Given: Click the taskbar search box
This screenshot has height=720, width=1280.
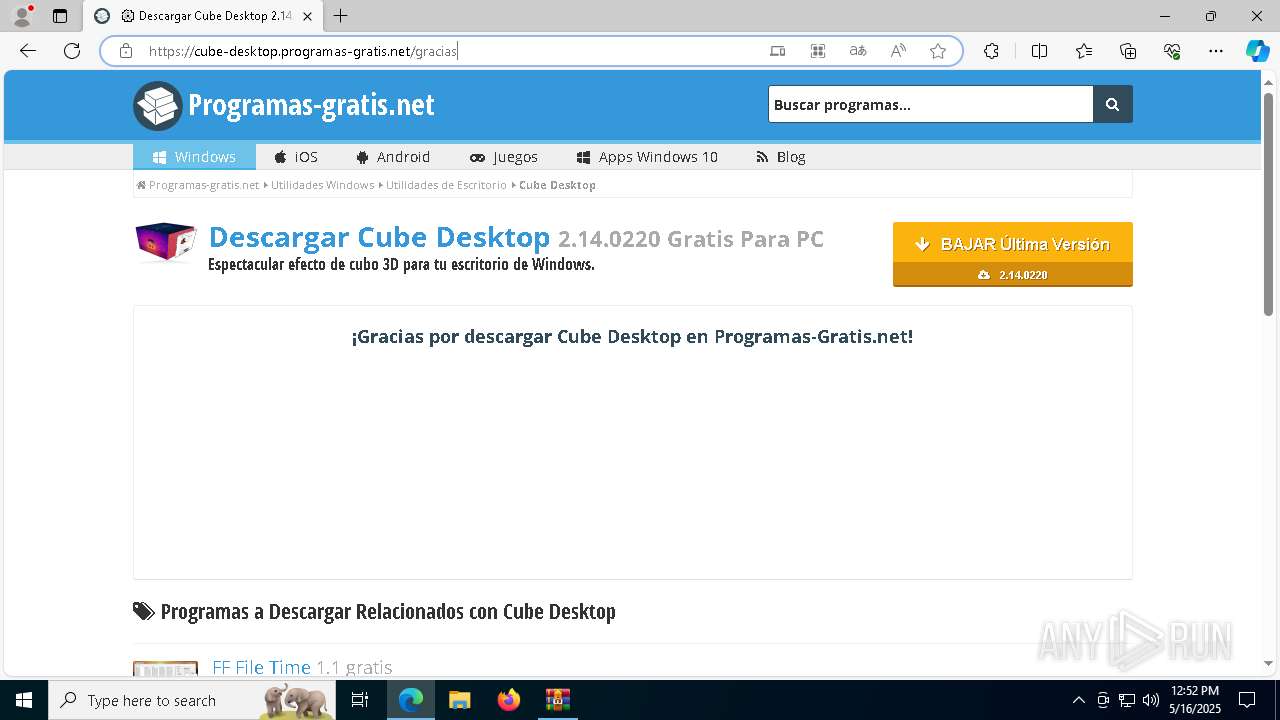Looking at the screenshot, I should click(x=192, y=700).
